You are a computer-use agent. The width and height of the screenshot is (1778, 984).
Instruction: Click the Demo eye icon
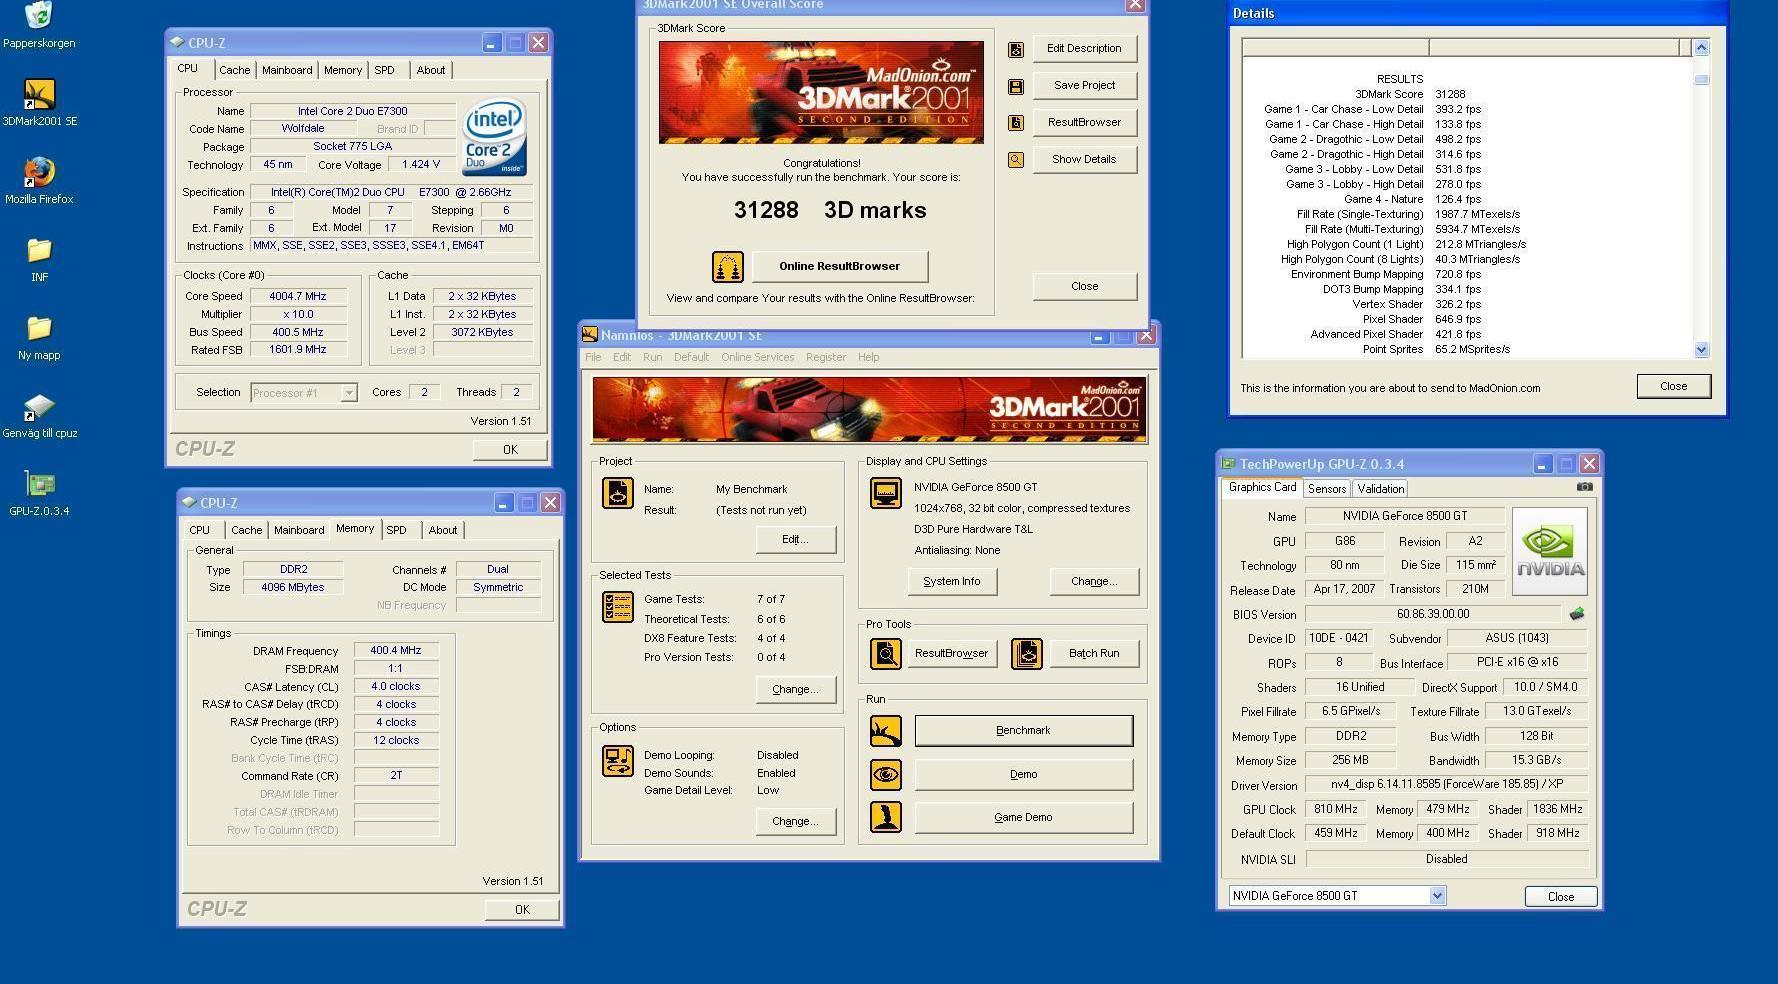[886, 775]
